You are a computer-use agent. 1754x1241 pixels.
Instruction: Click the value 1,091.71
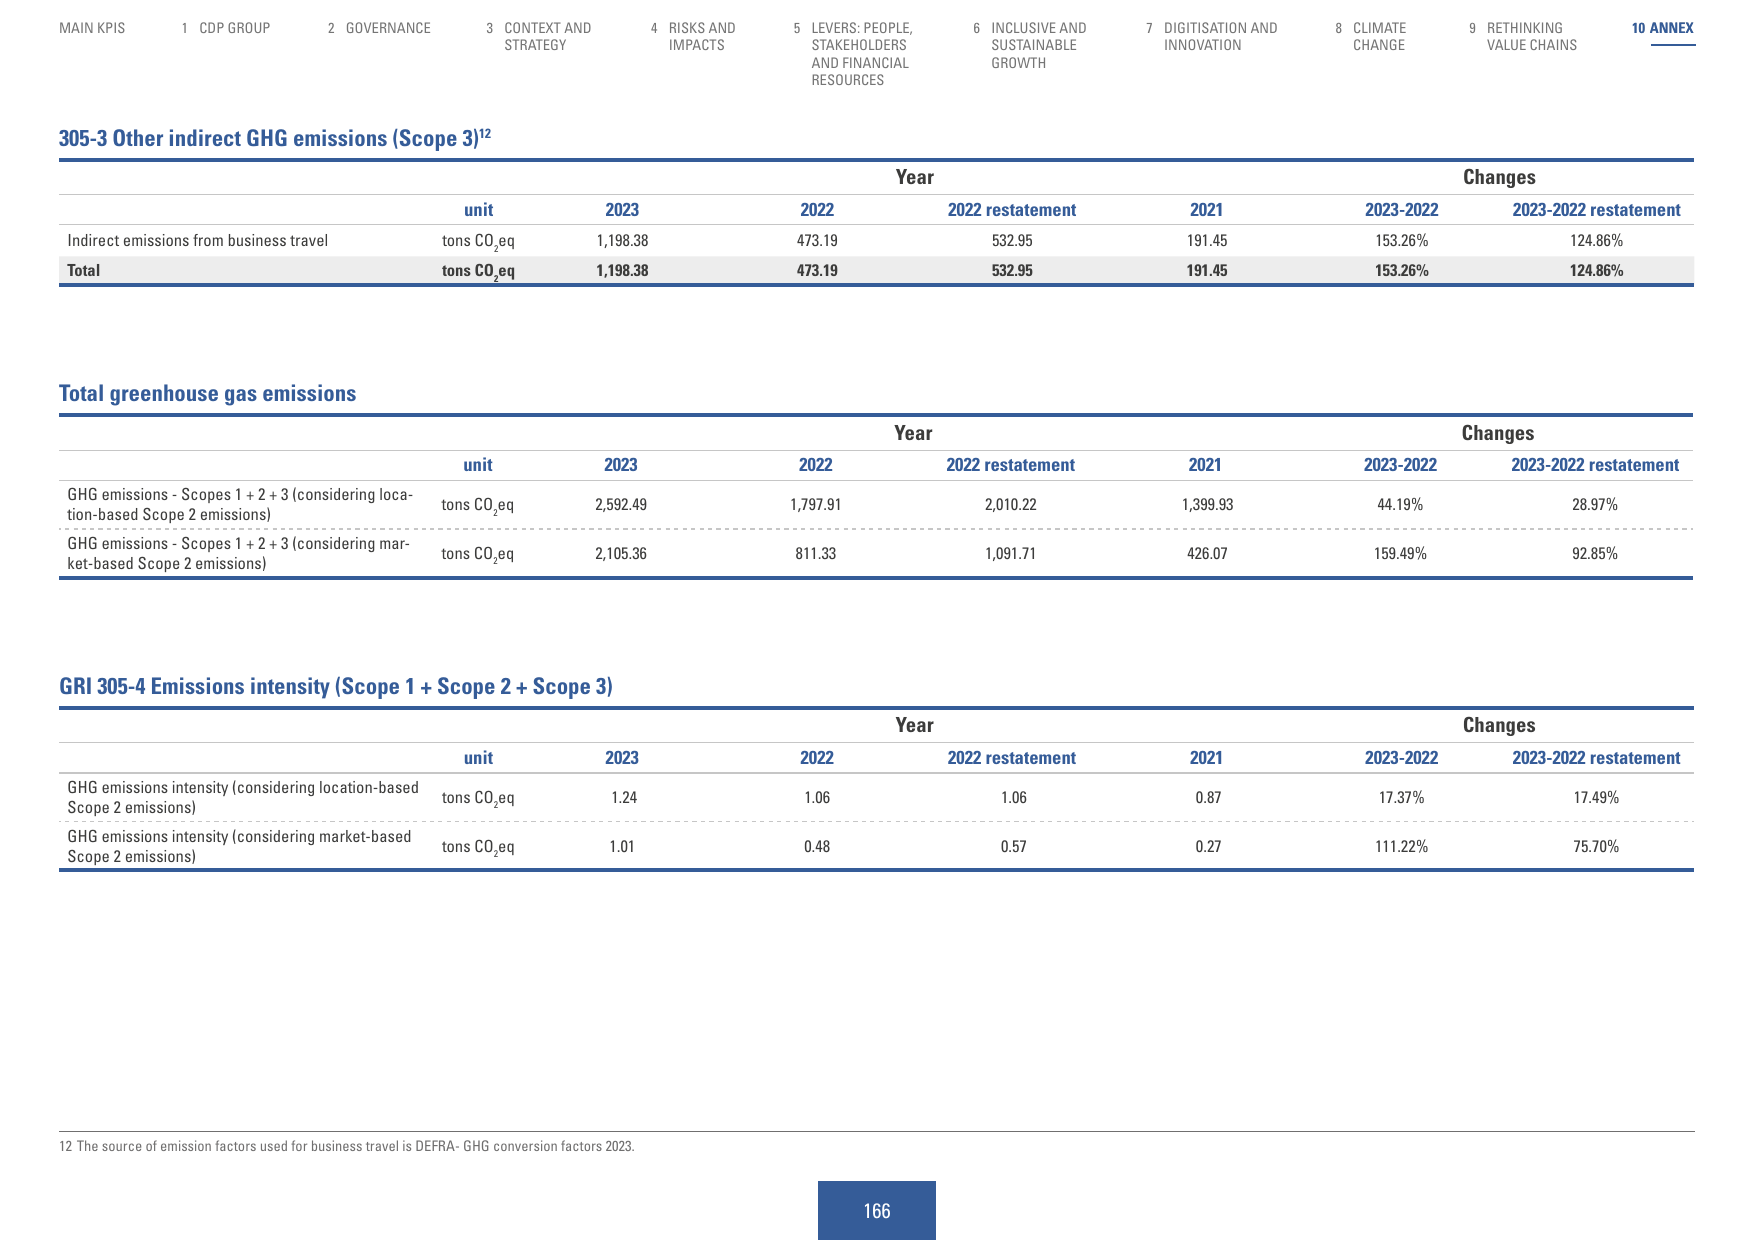[1011, 553]
